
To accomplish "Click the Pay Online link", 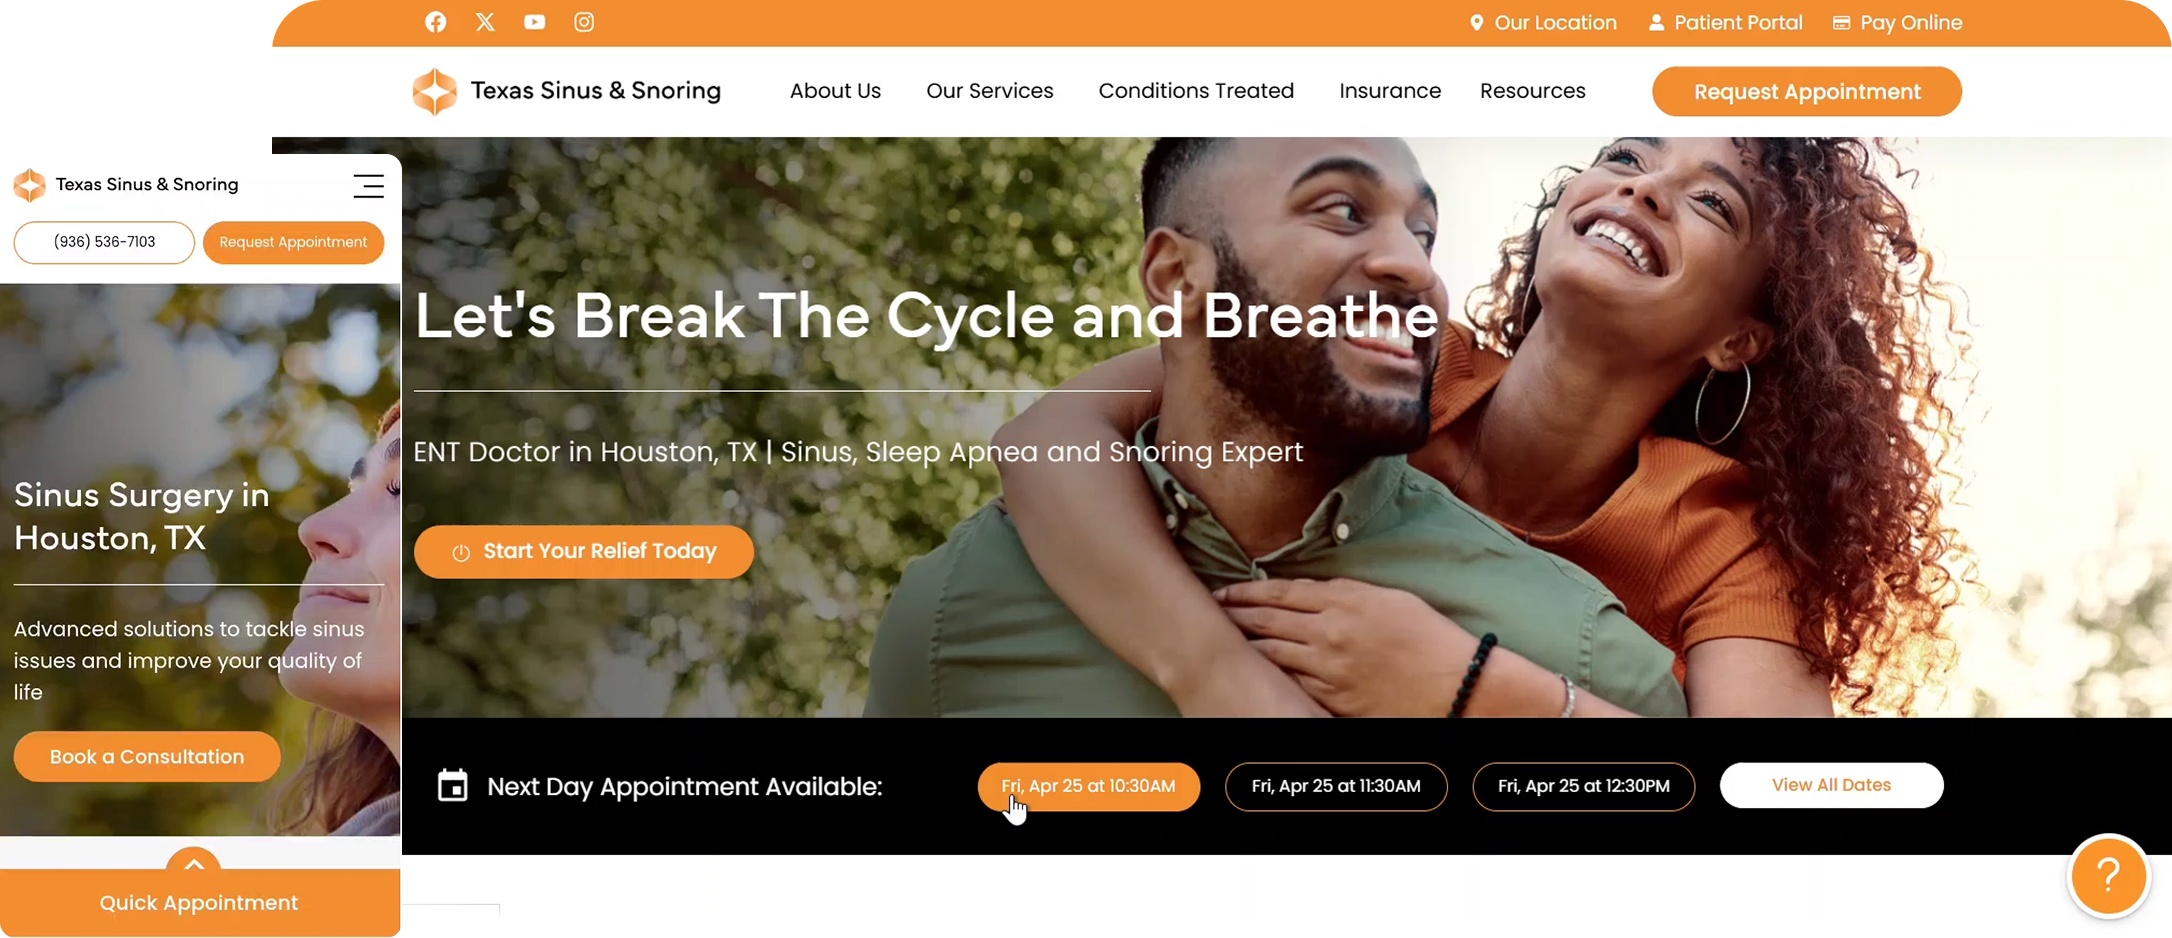I will pyautogui.click(x=1897, y=22).
